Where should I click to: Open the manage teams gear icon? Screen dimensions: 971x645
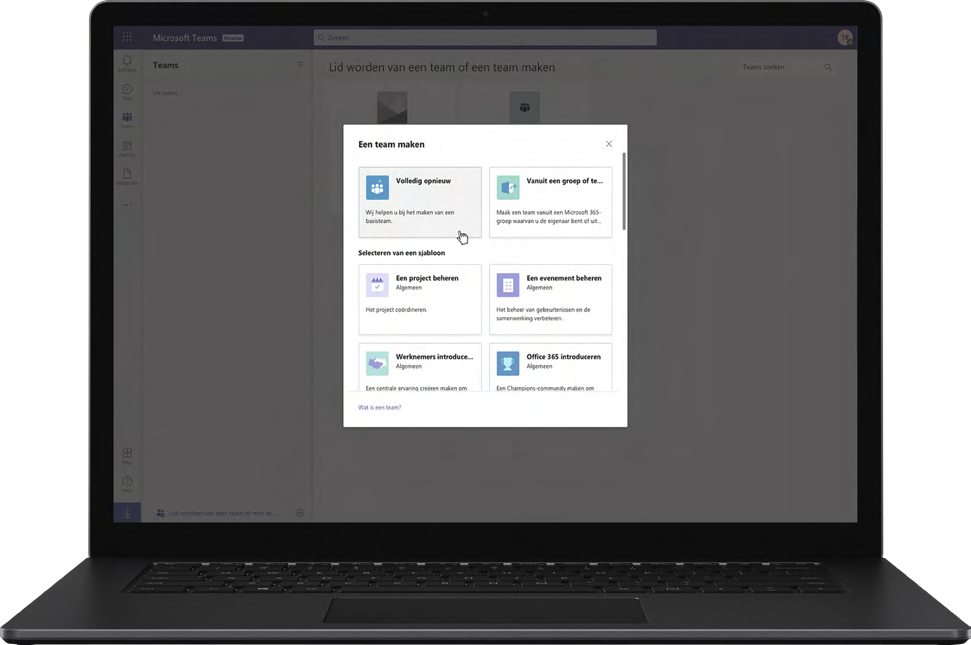coord(300,513)
